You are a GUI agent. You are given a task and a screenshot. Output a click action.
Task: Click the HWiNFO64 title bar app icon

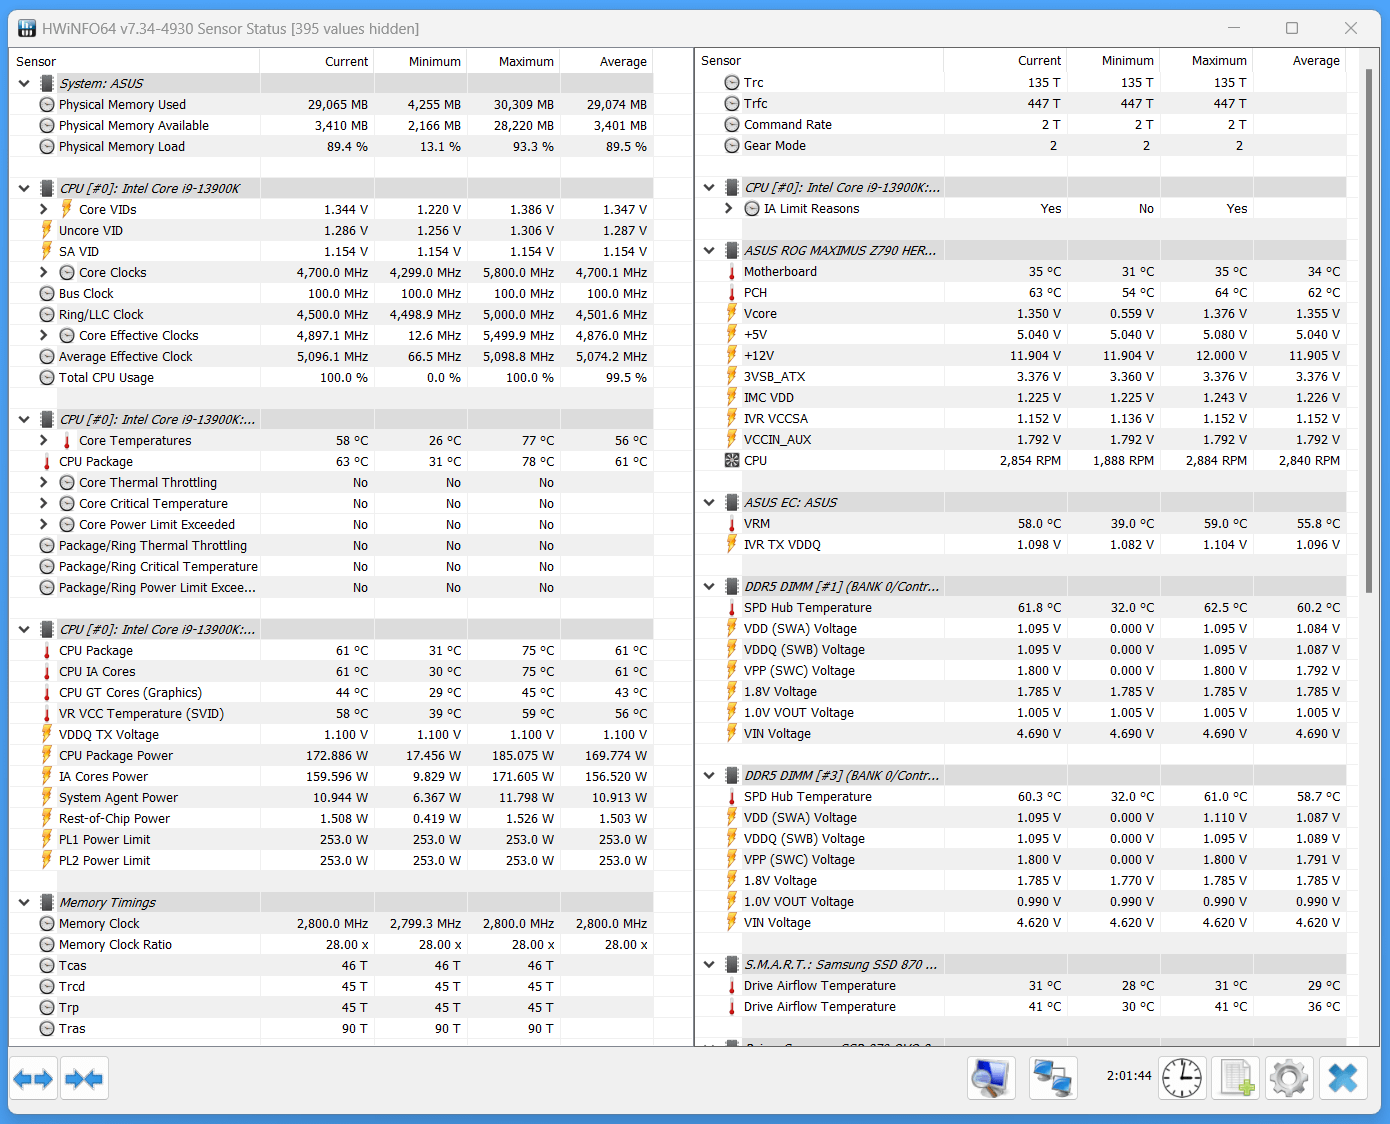(26, 28)
